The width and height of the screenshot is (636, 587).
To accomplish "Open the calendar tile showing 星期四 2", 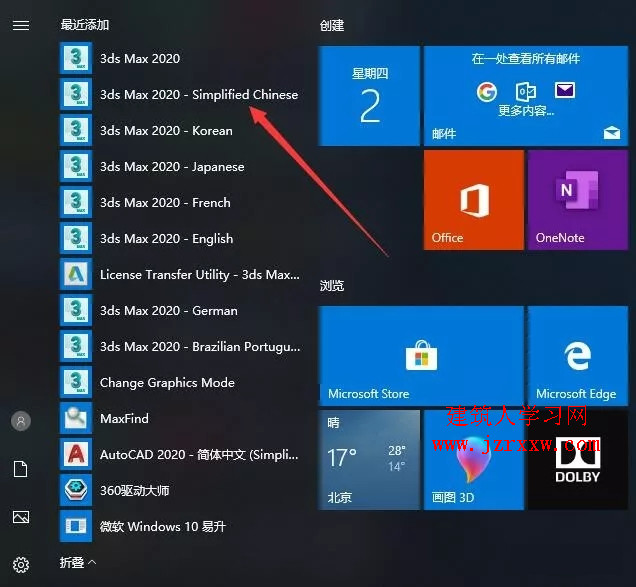I will point(369,96).
